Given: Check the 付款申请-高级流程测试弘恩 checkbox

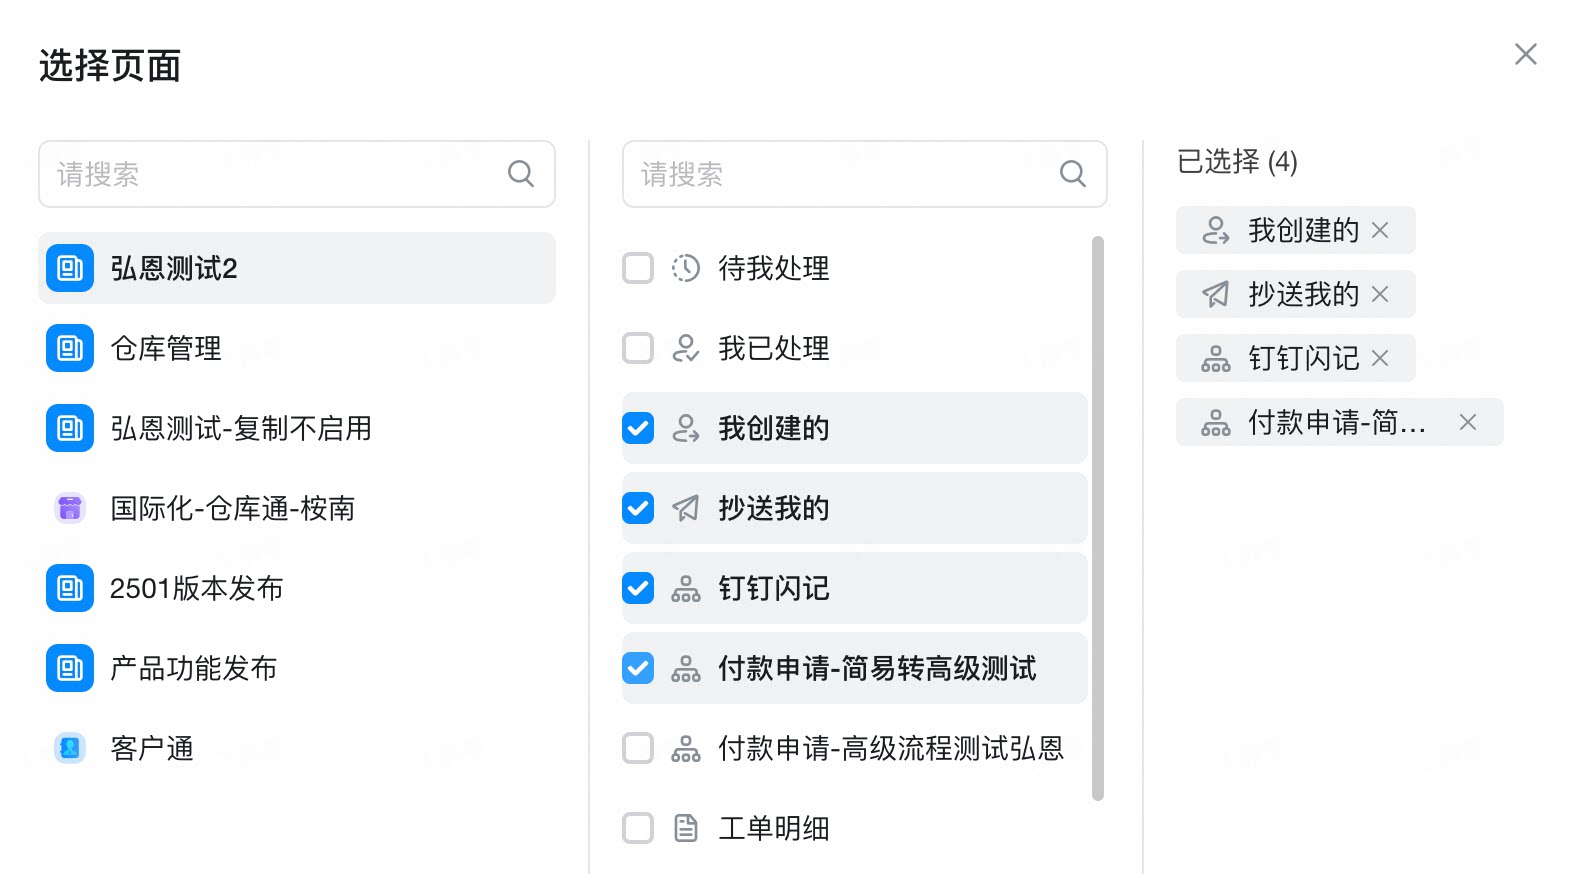Looking at the screenshot, I should pos(638,748).
